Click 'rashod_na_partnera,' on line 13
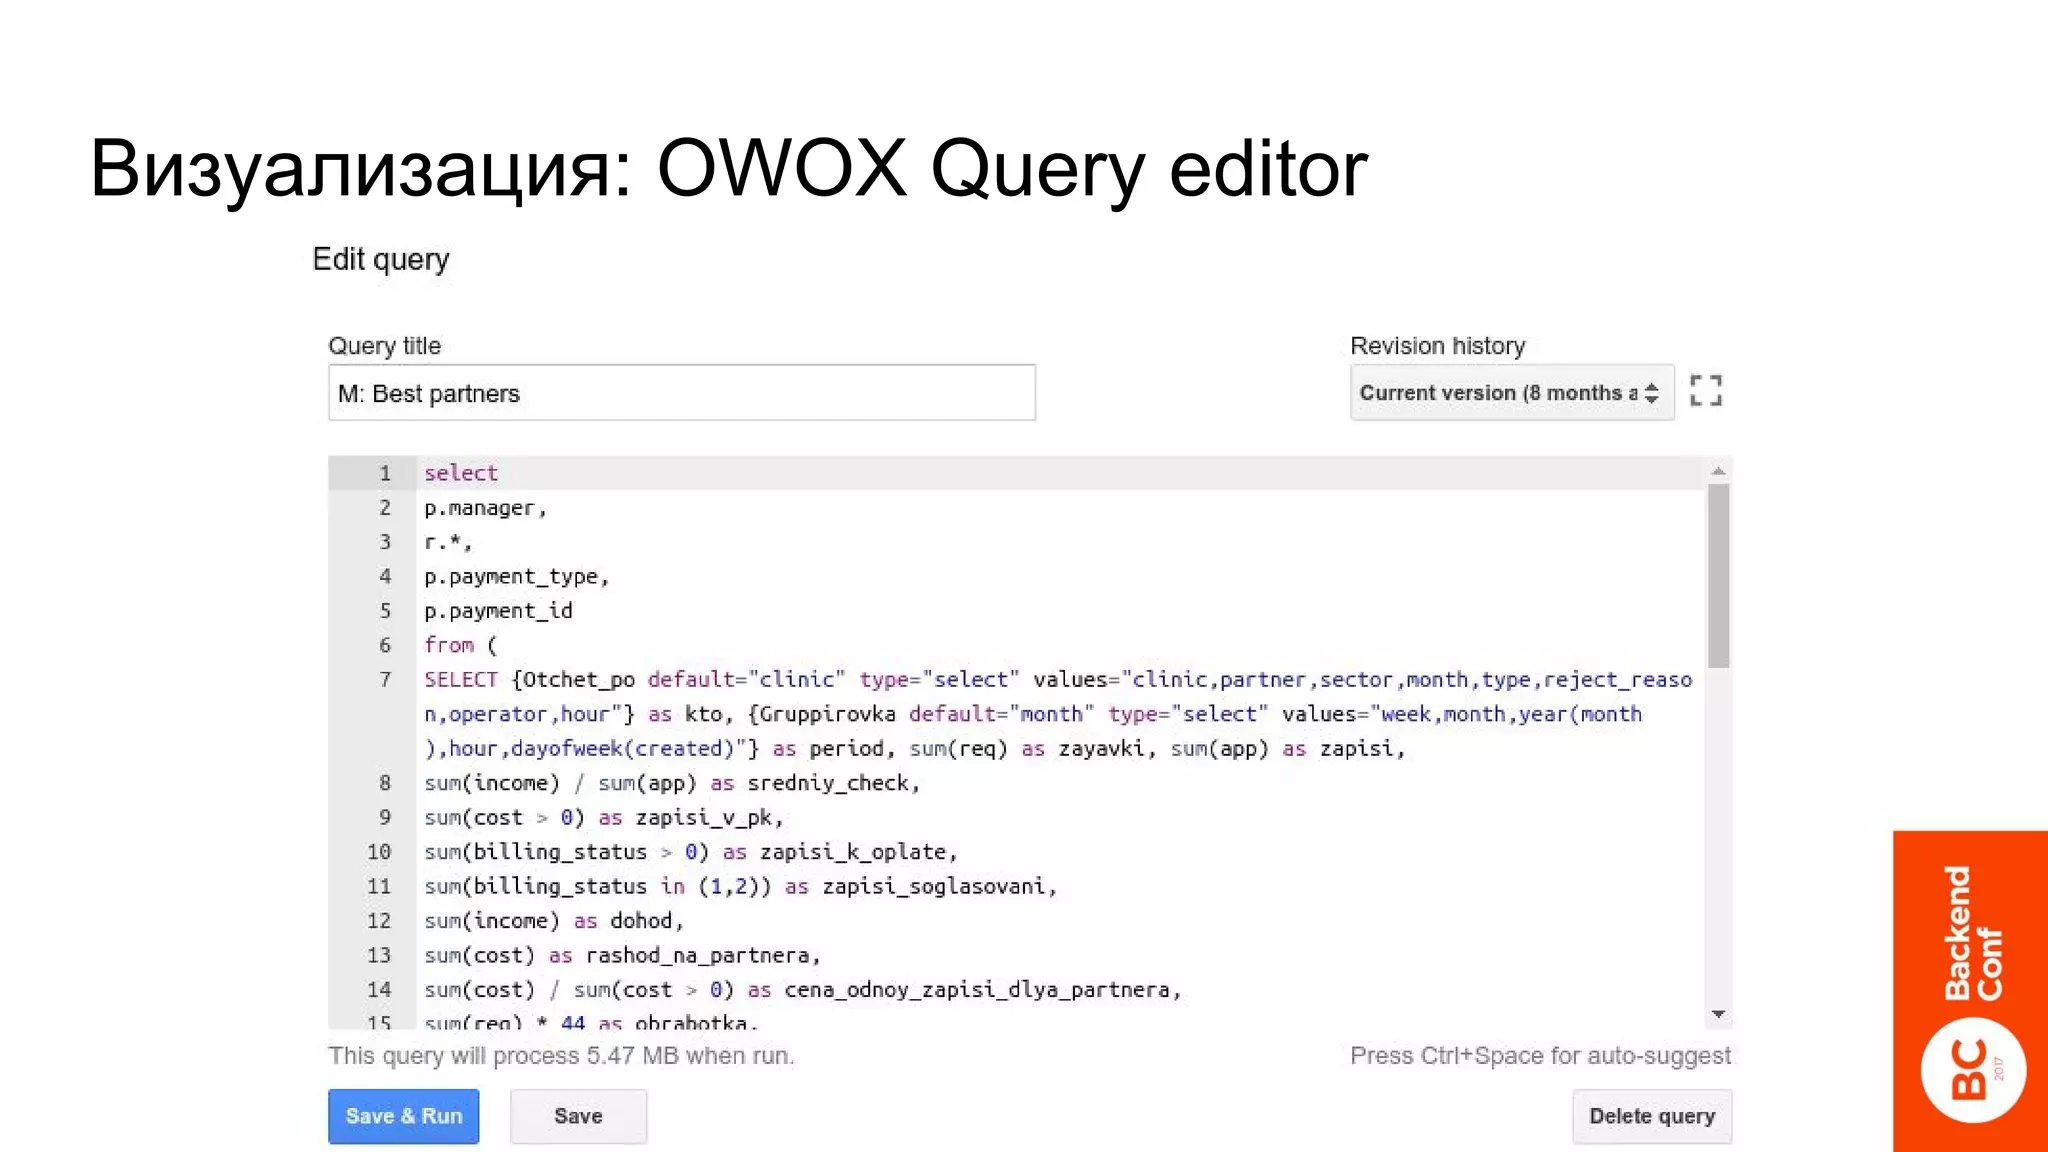The image size is (2048, 1152). coord(703,955)
